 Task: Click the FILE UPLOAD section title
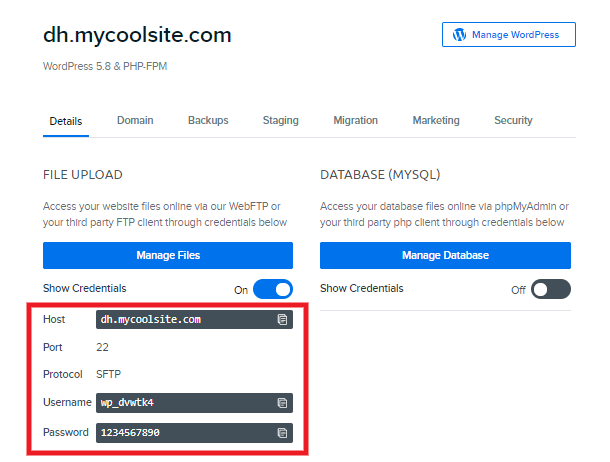point(83,175)
